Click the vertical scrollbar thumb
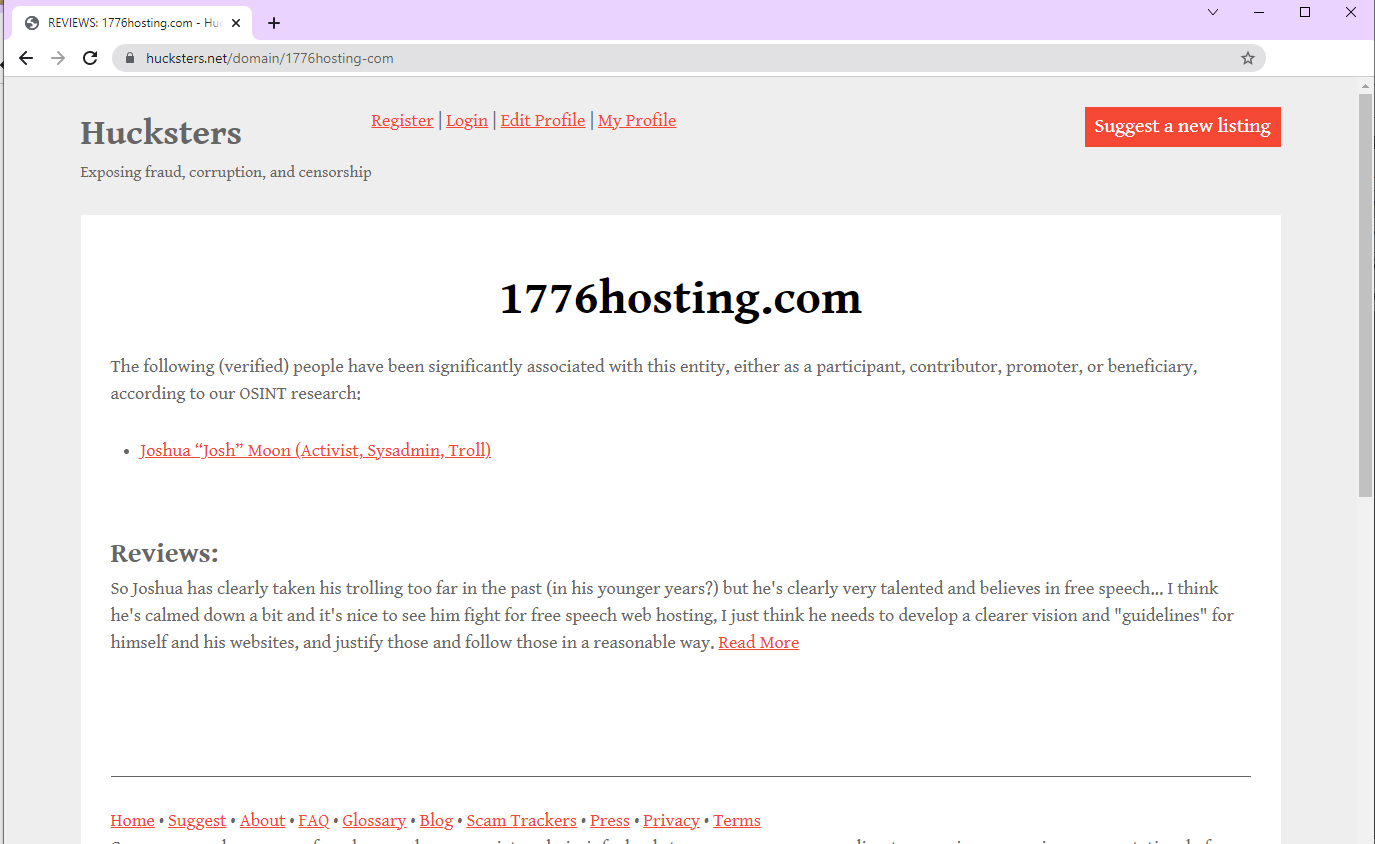The width and height of the screenshot is (1375, 844). click(1366, 295)
